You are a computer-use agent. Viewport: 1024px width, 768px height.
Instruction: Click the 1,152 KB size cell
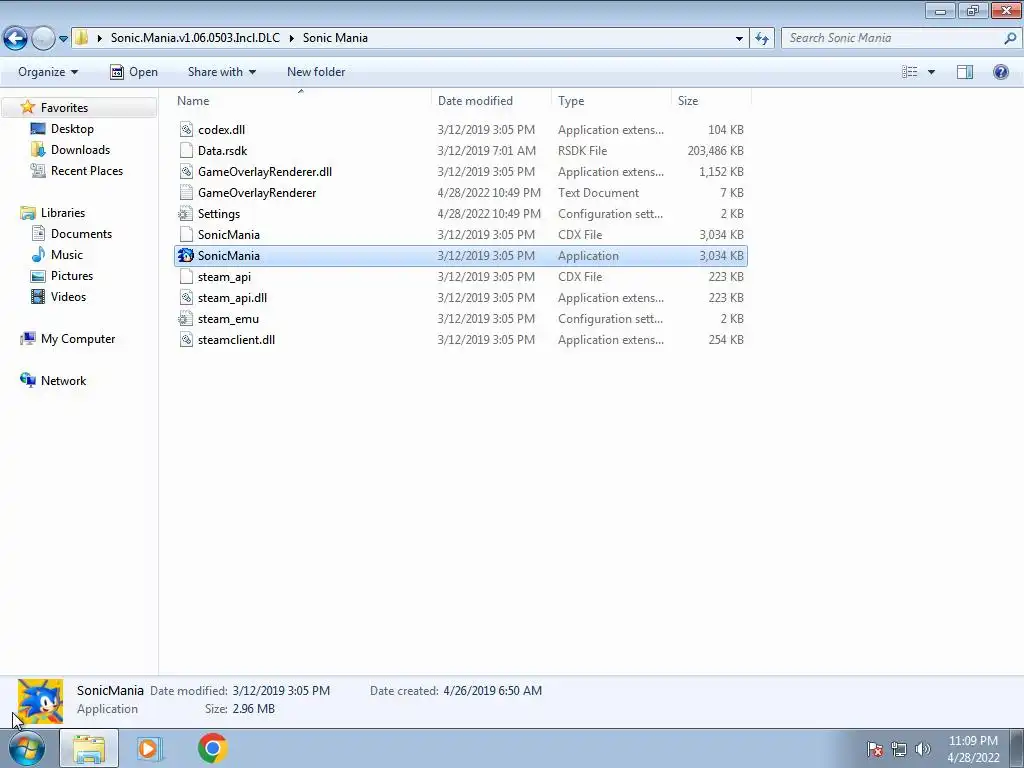721,172
